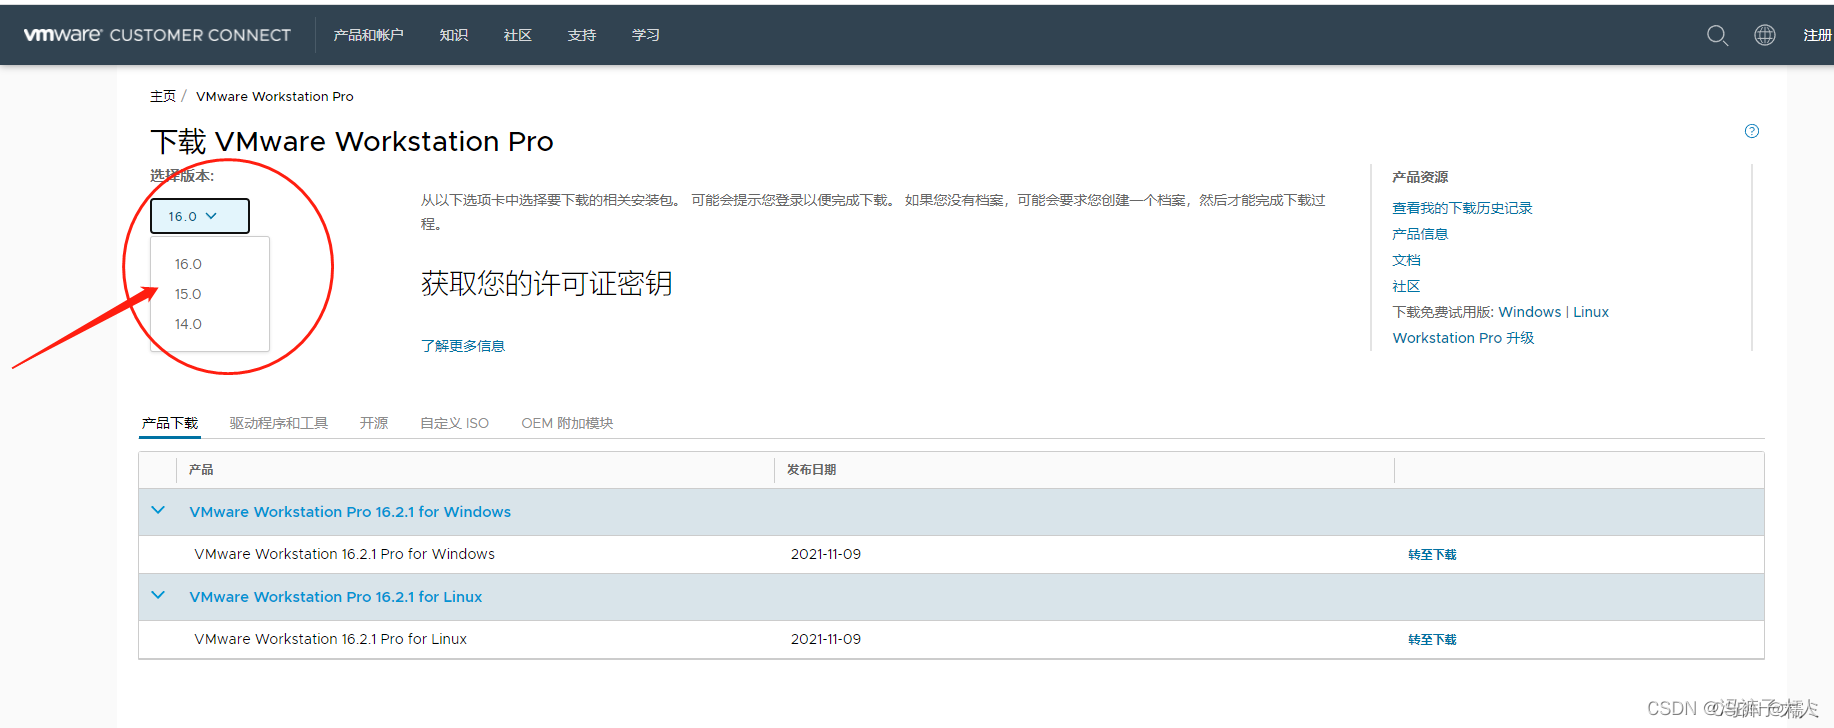This screenshot has width=1834, height=728.
Task: Click VMware Workstation Pro breadcrumb
Action: tap(275, 96)
